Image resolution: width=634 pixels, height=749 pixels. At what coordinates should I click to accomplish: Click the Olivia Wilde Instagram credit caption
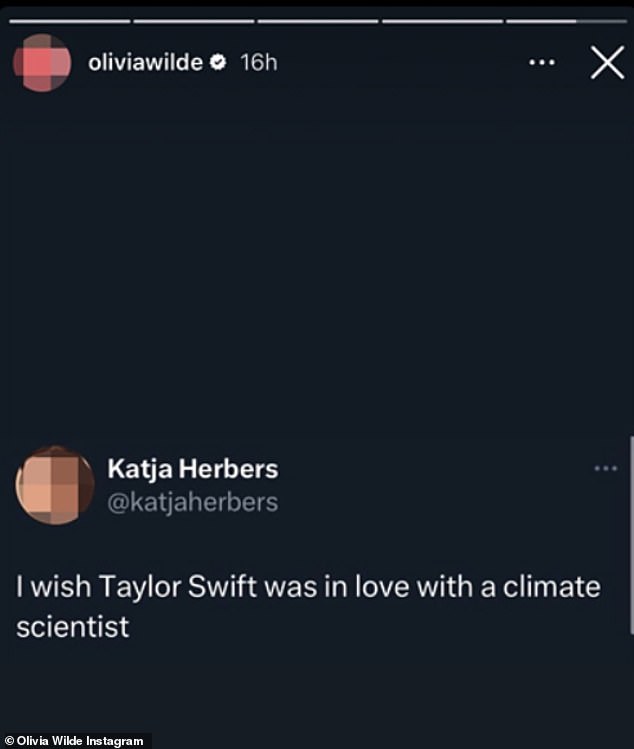tap(74, 741)
